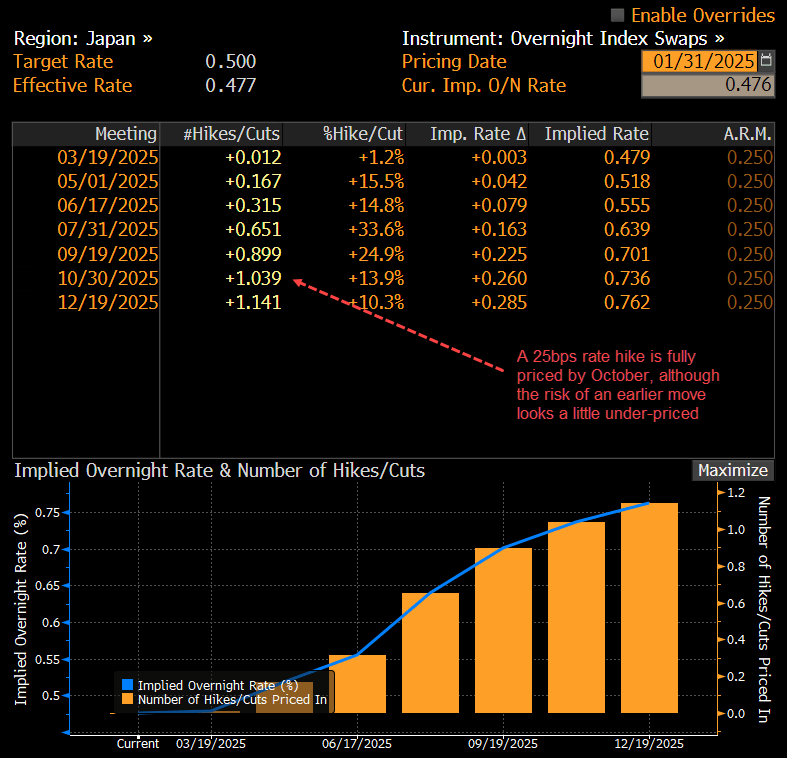Image resolution: width=787 pixels, height=758 pixels.
Task: Sort by the #Hikes/Cuts column header
Action: click(x=221, y=134)
